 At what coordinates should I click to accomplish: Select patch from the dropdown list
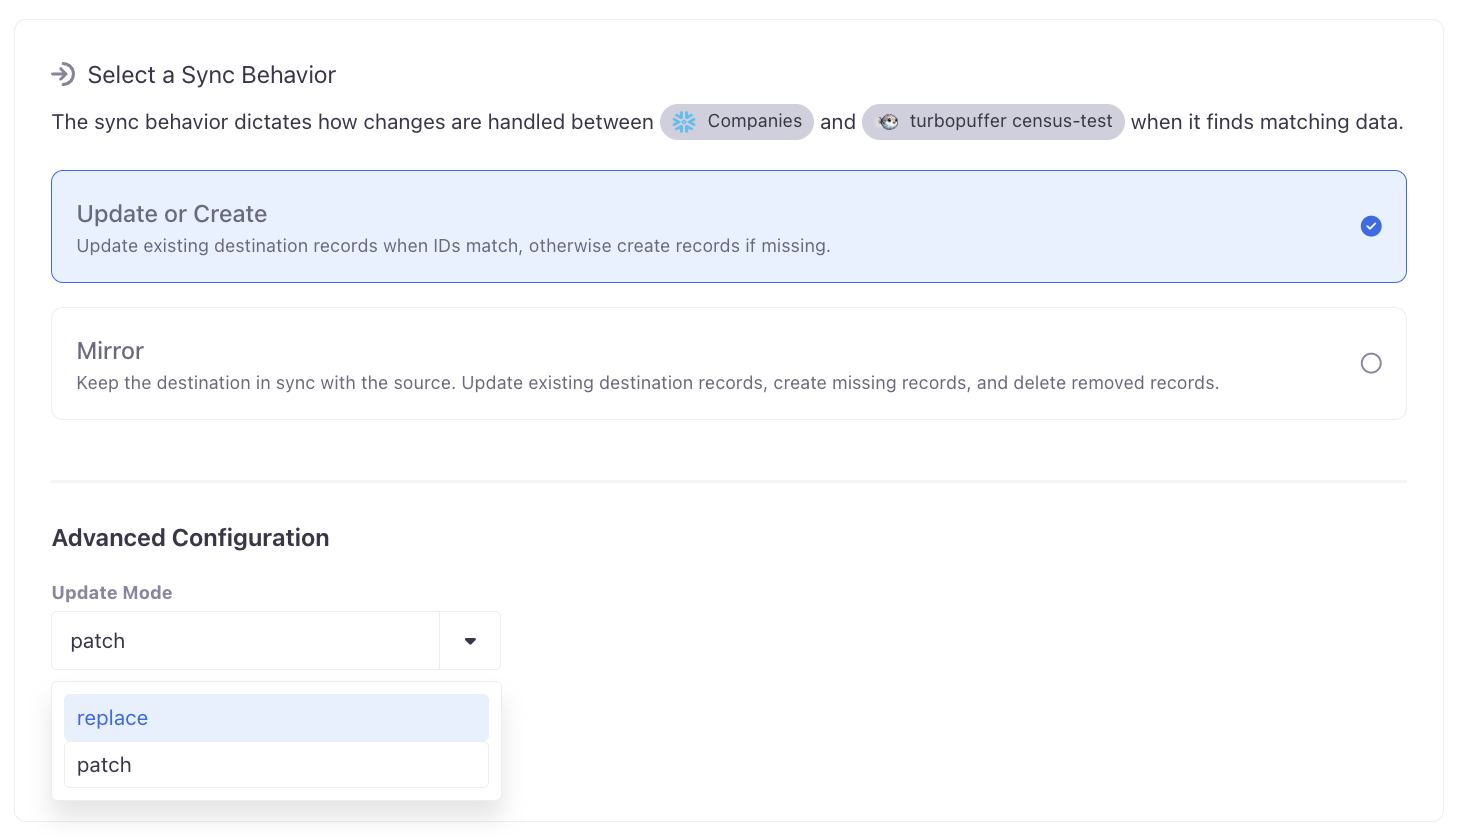(x=276, y=765)
